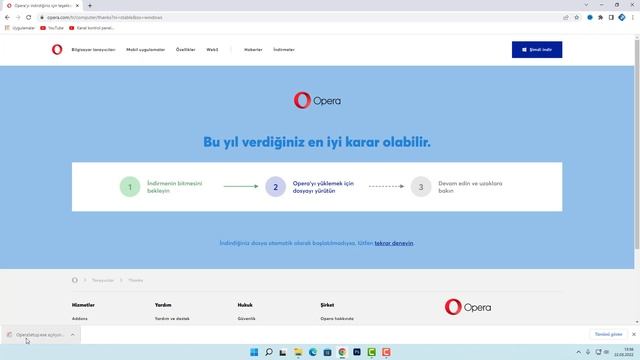This screenshot has width=640, height=360.
Task: Click the taskbar clock and date
Action: pyautogui.click(x=624, y=352)
